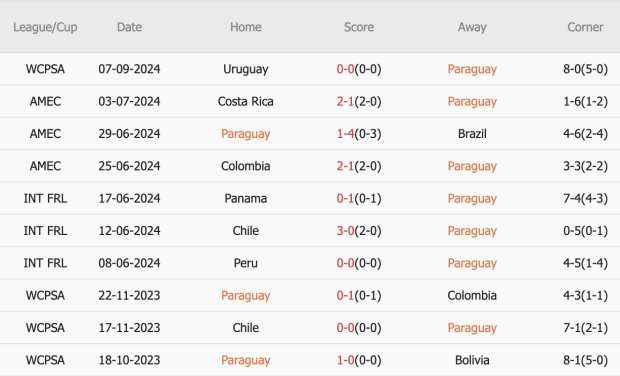The height and width of the screenshot is (376, 620).
Task: Select the 3-0(2-0) score versus Chile
Action: click(359, 231)
